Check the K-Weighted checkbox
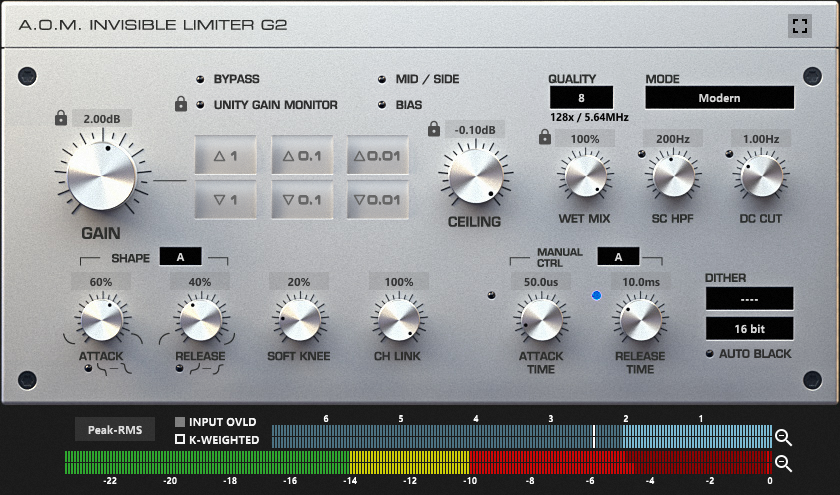The image size is (840, 495). 180,439
